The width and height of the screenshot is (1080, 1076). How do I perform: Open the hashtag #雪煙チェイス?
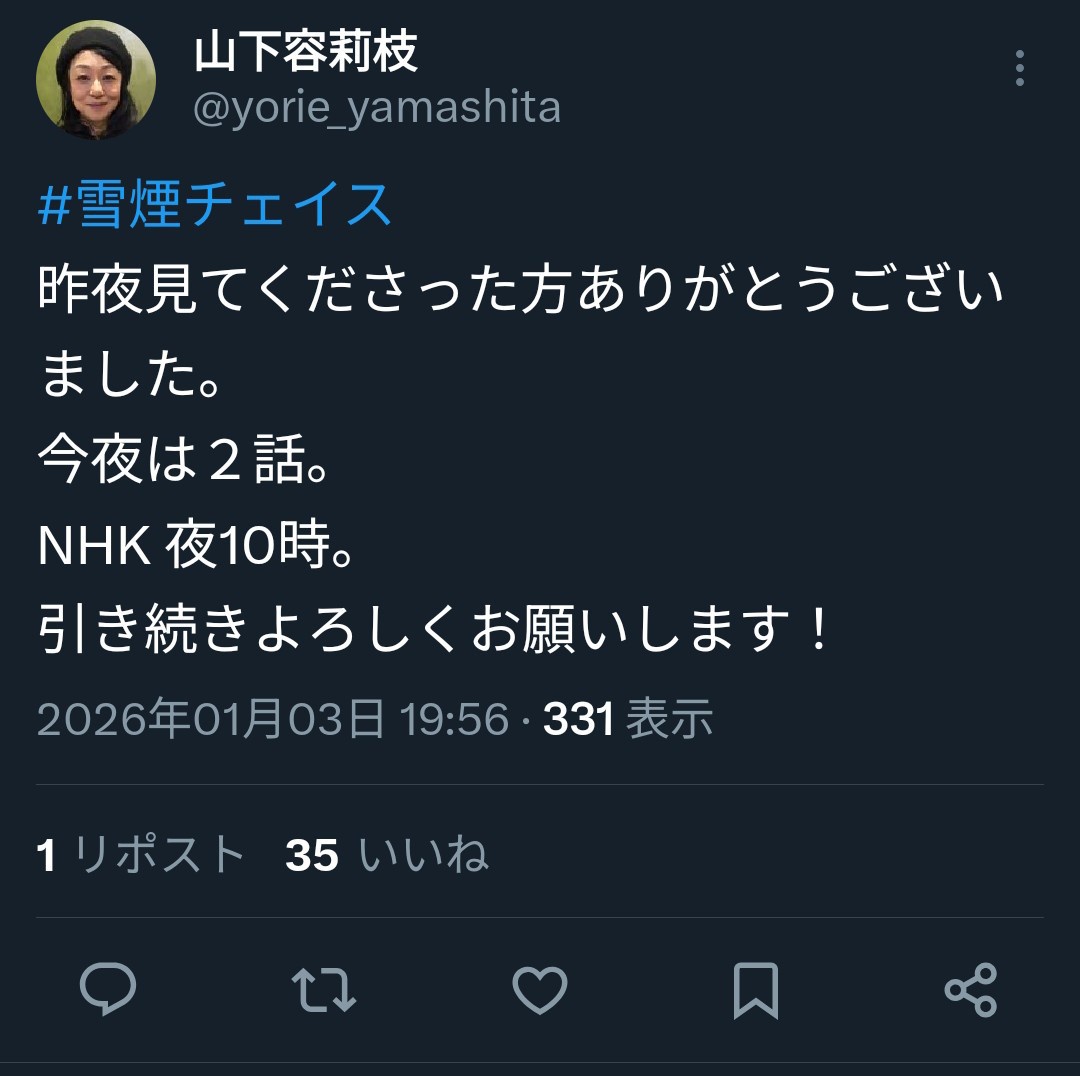215,204
